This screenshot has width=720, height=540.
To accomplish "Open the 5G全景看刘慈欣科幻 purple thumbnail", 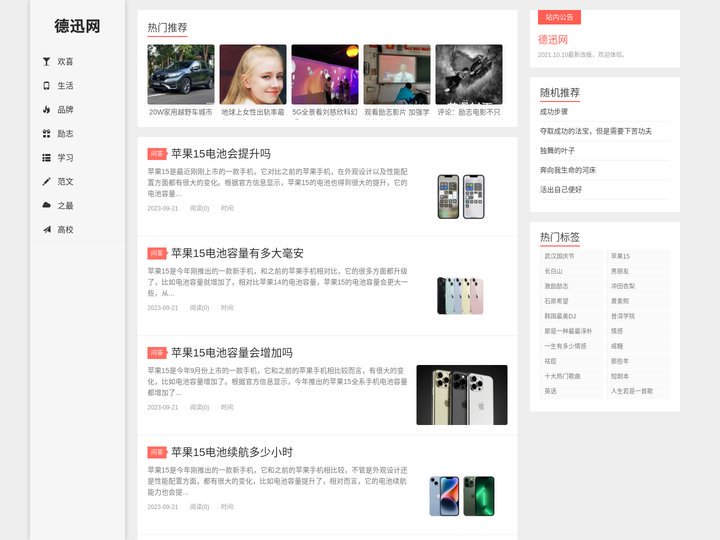I will 325,74.
